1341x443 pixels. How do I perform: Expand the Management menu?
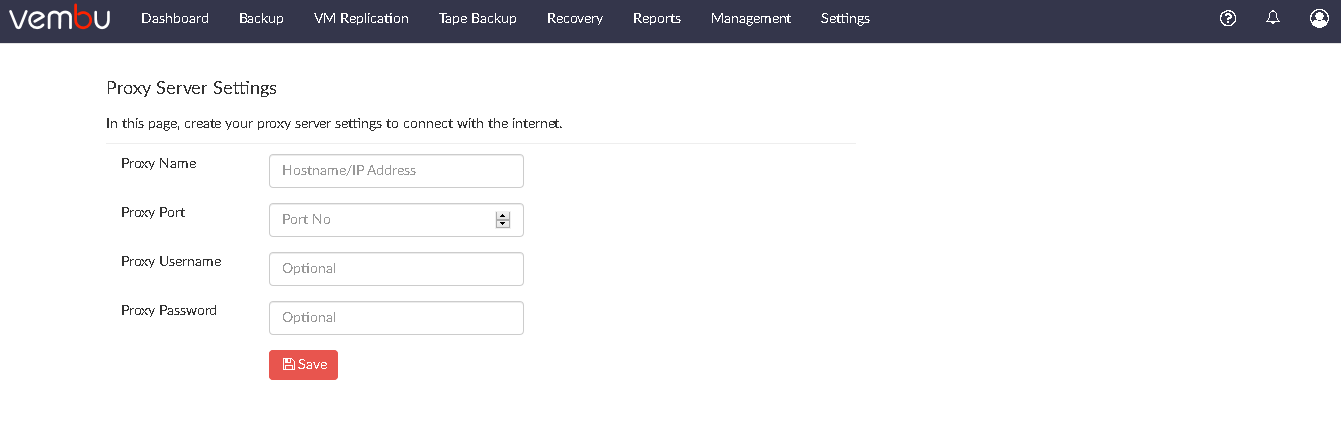click(x=751, y=18)
